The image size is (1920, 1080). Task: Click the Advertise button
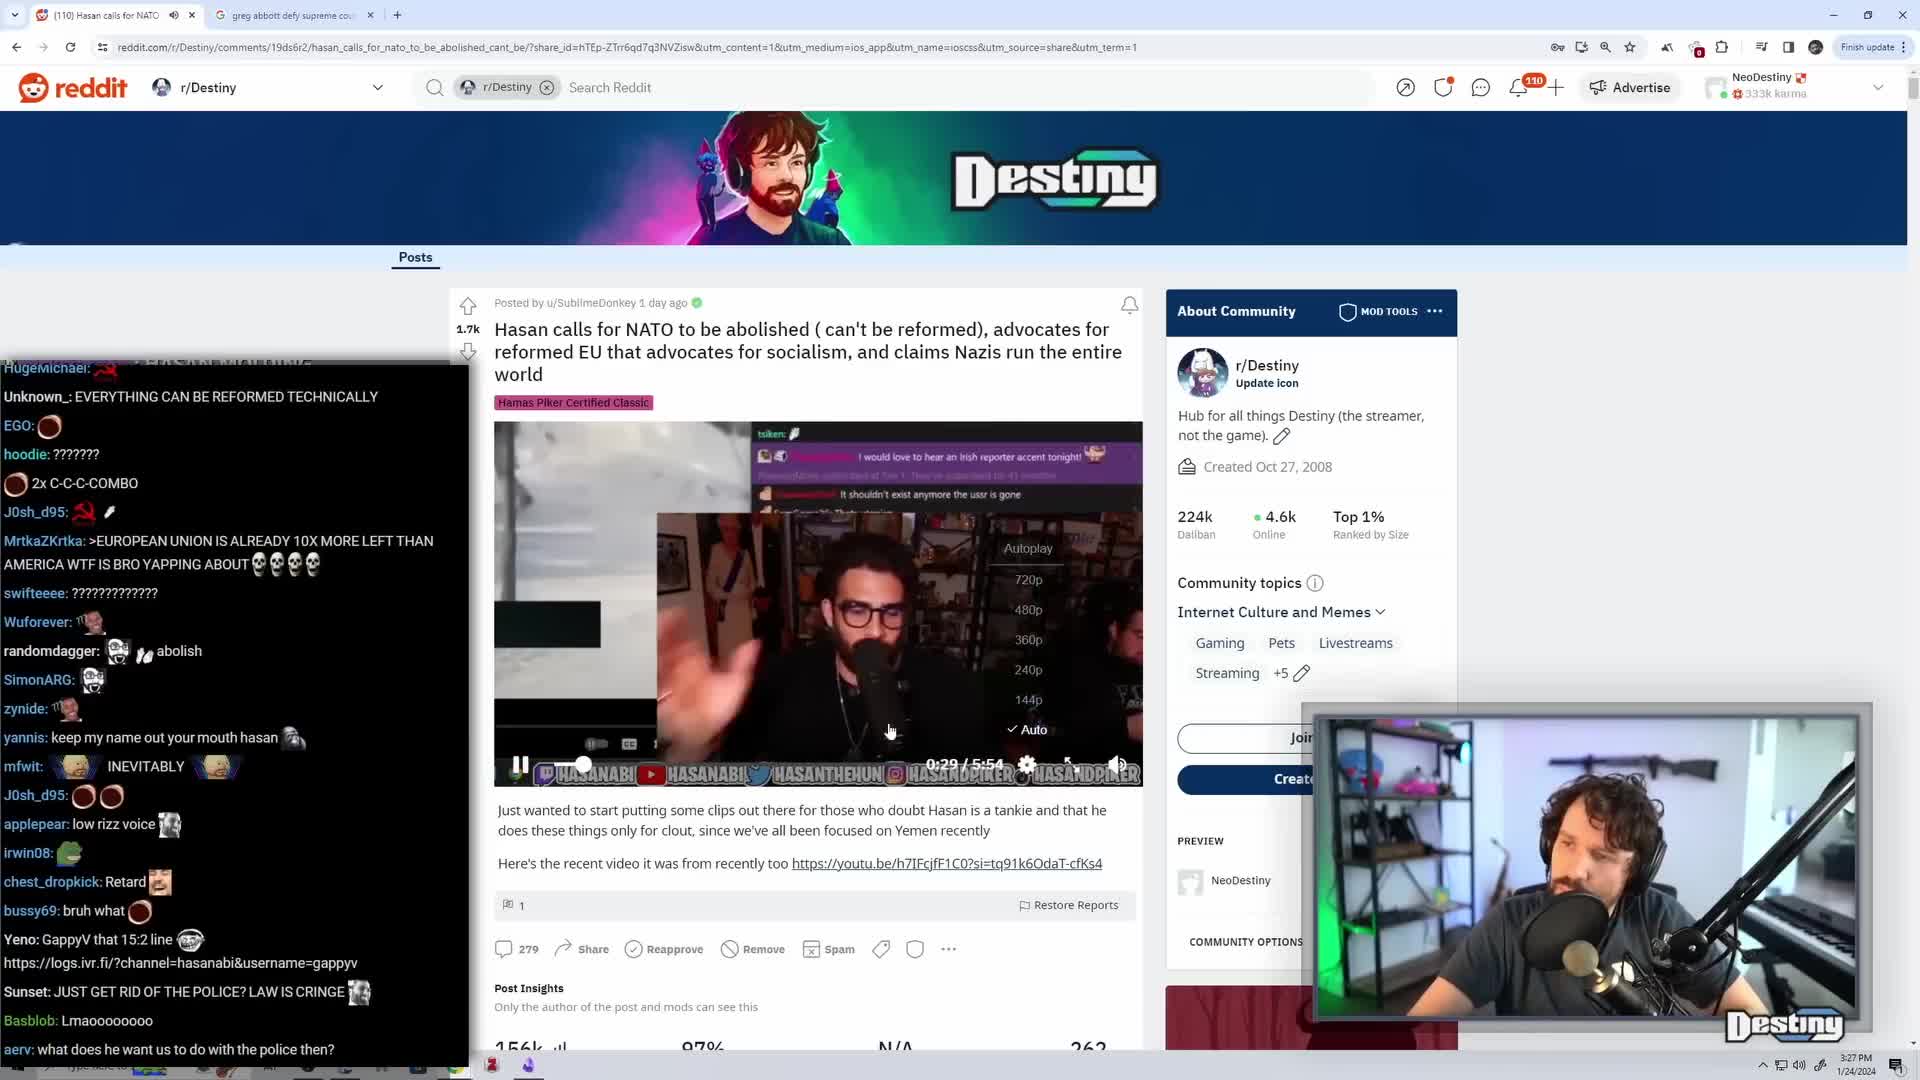click(1630, 88)
